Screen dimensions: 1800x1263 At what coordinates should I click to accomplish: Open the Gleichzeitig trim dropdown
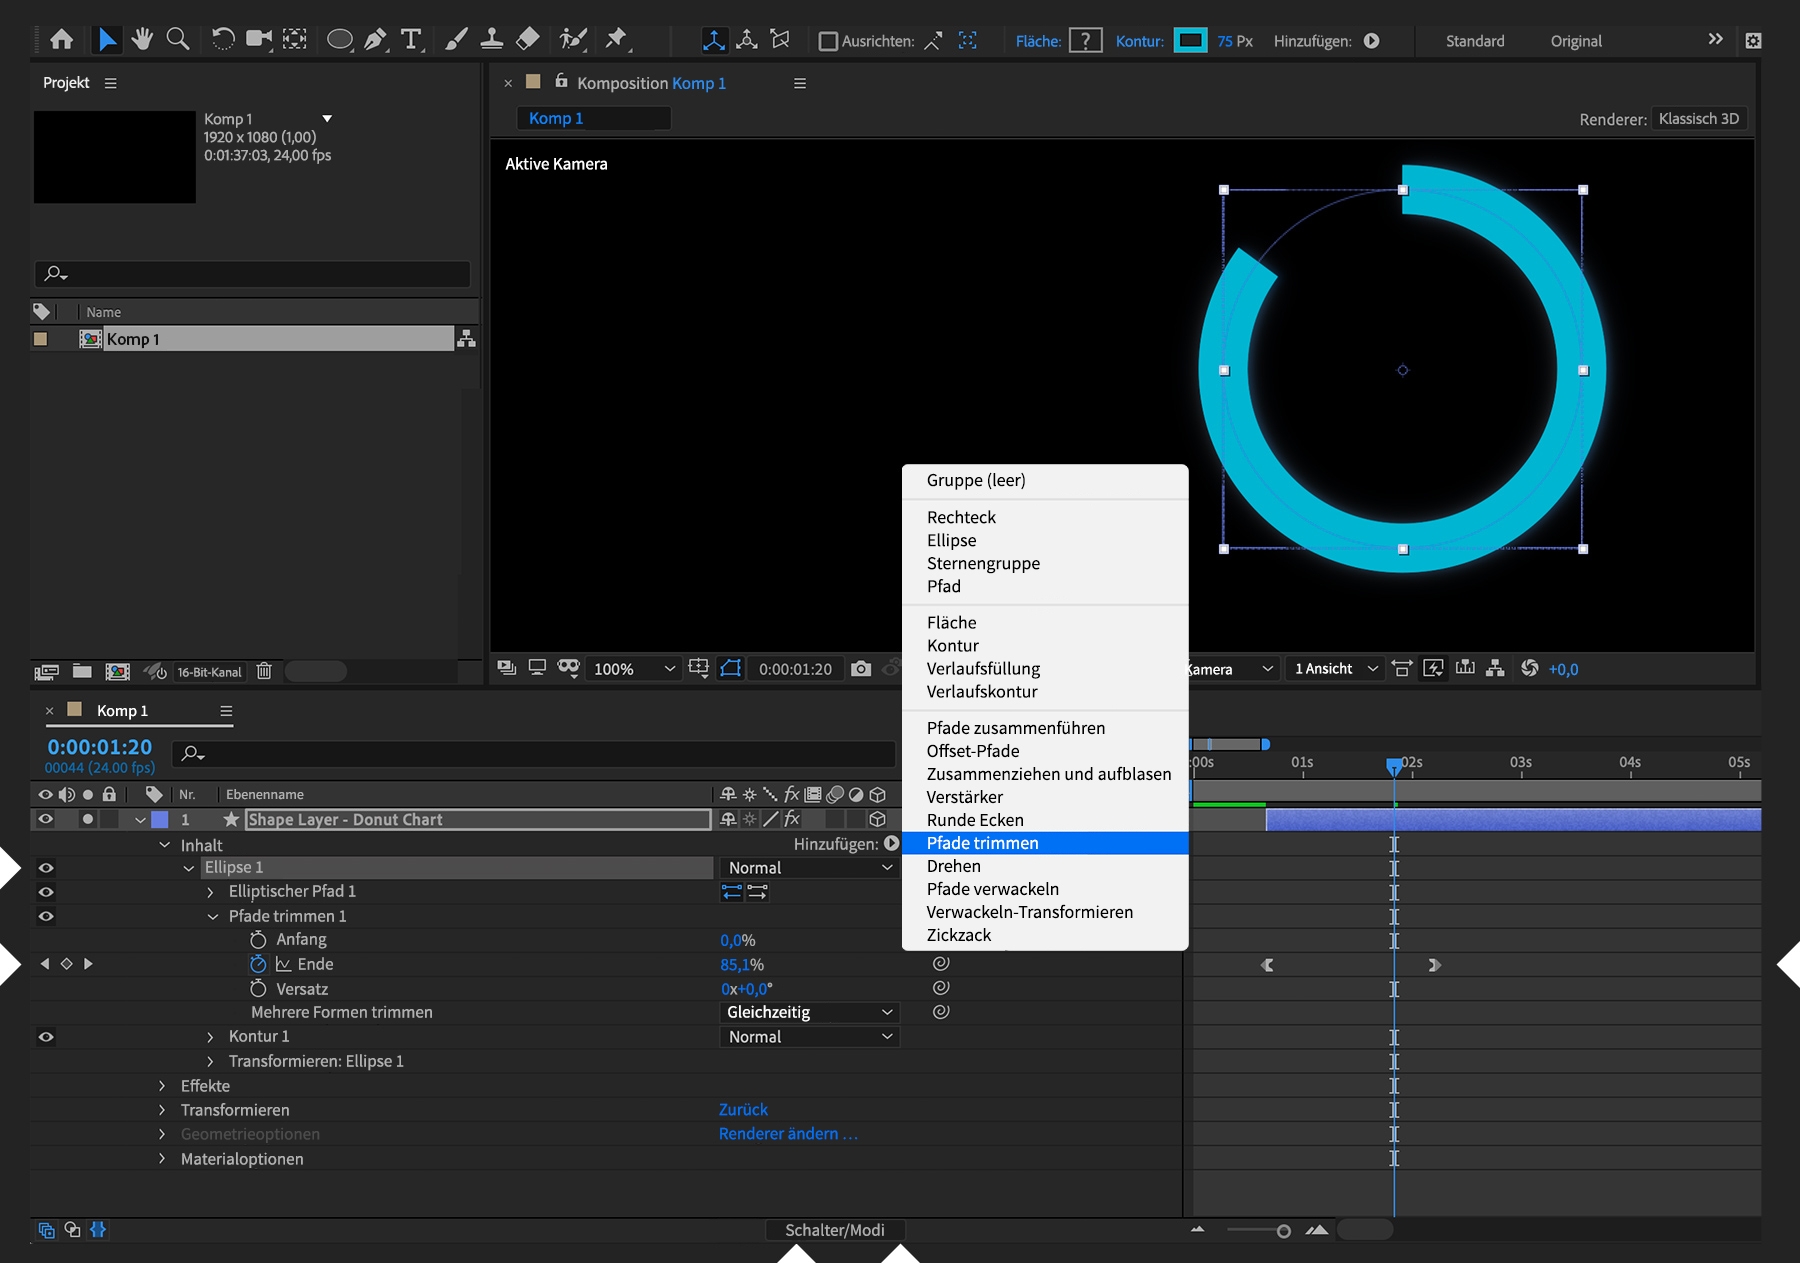tap(808, 1012)
